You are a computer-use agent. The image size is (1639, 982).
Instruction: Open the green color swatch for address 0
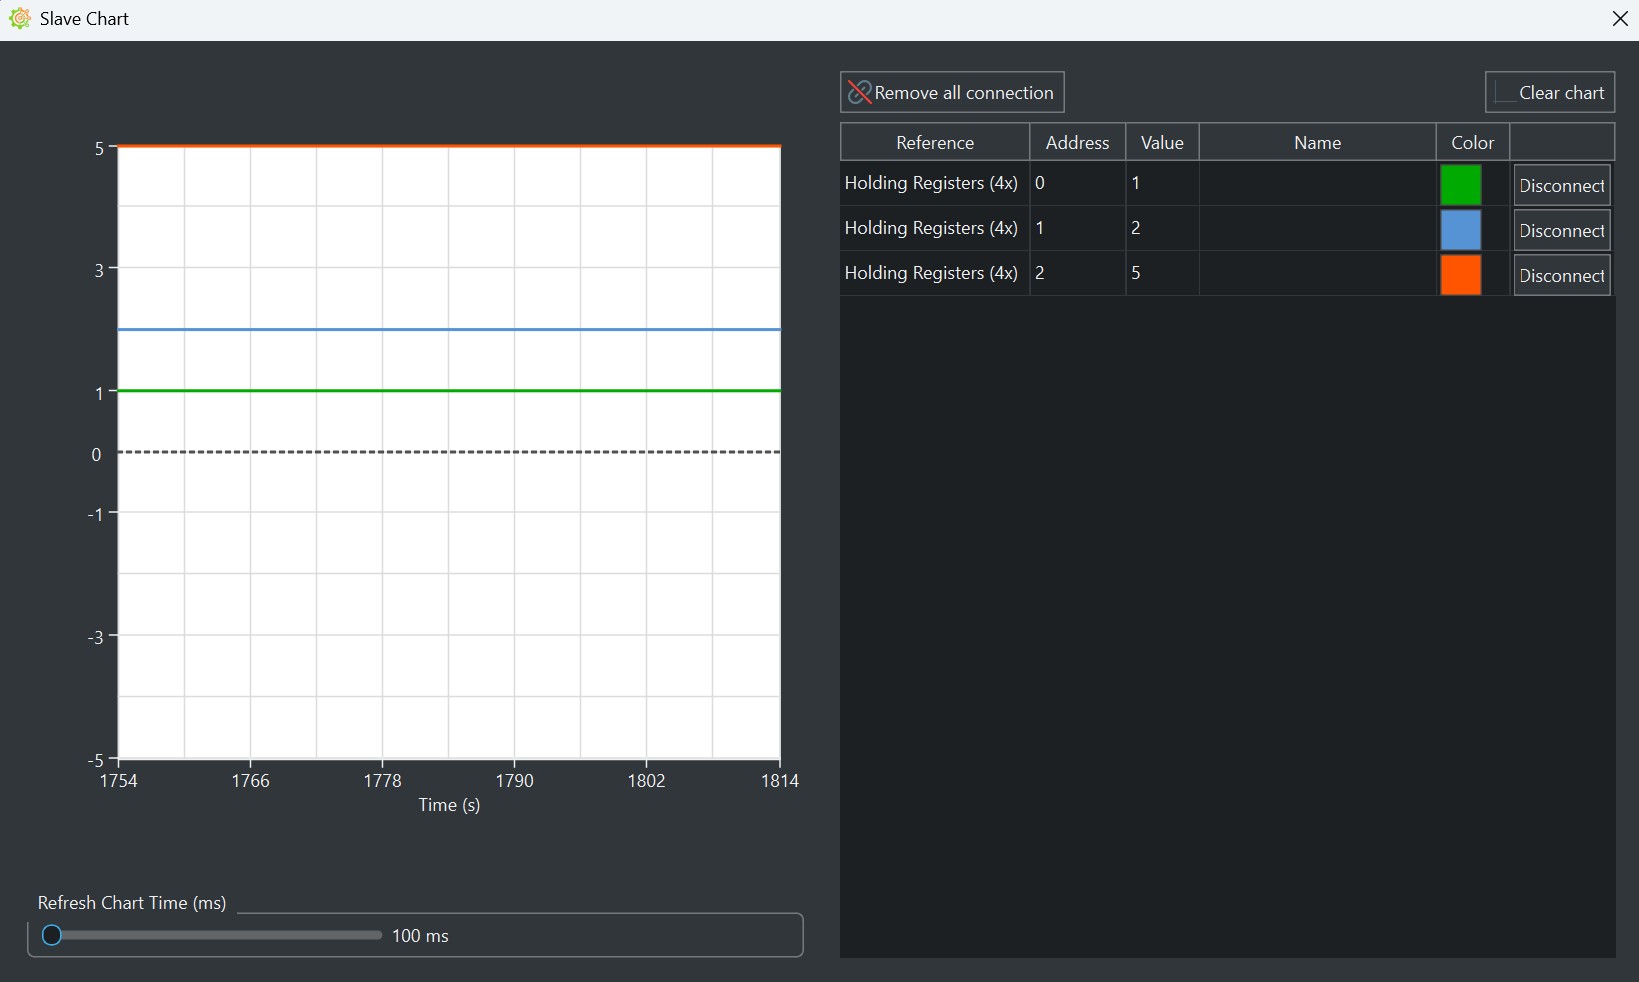pos(1461,185)
